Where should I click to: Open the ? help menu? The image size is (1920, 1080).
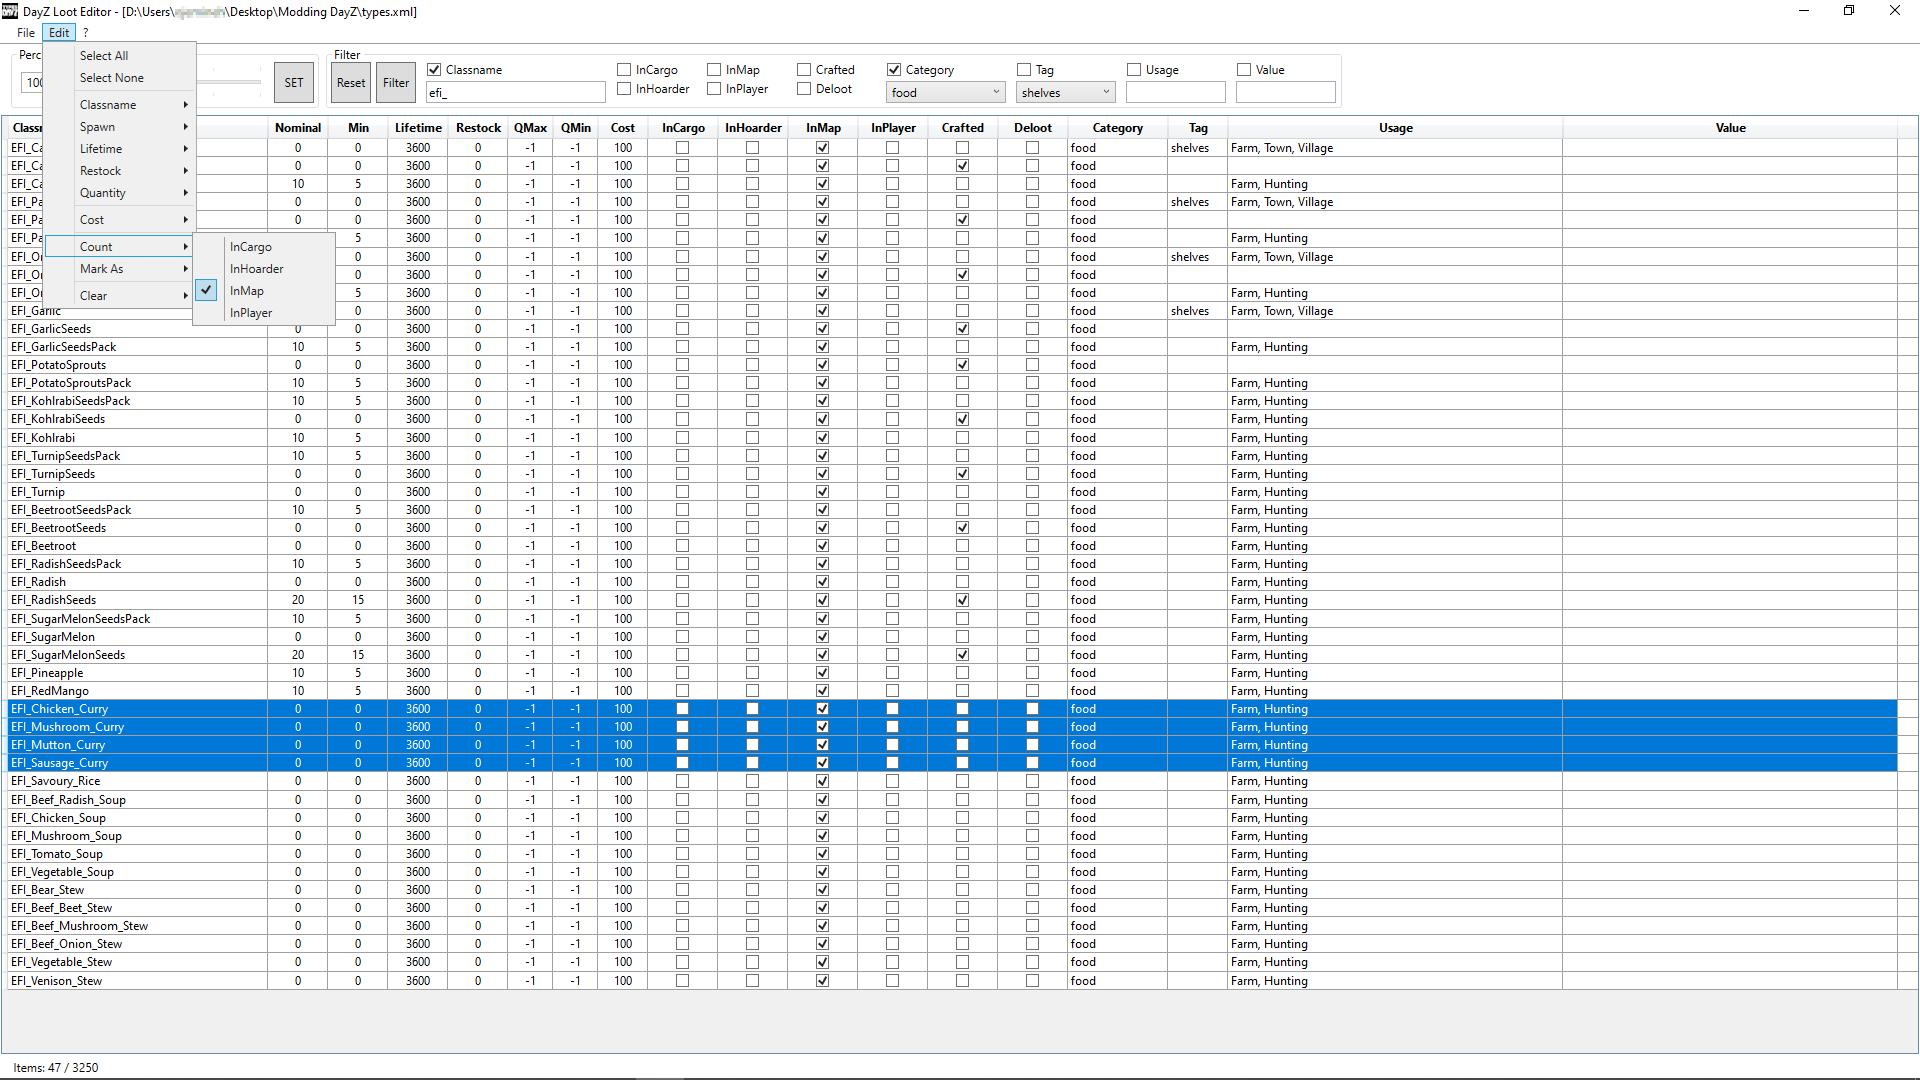coord(86,33)
